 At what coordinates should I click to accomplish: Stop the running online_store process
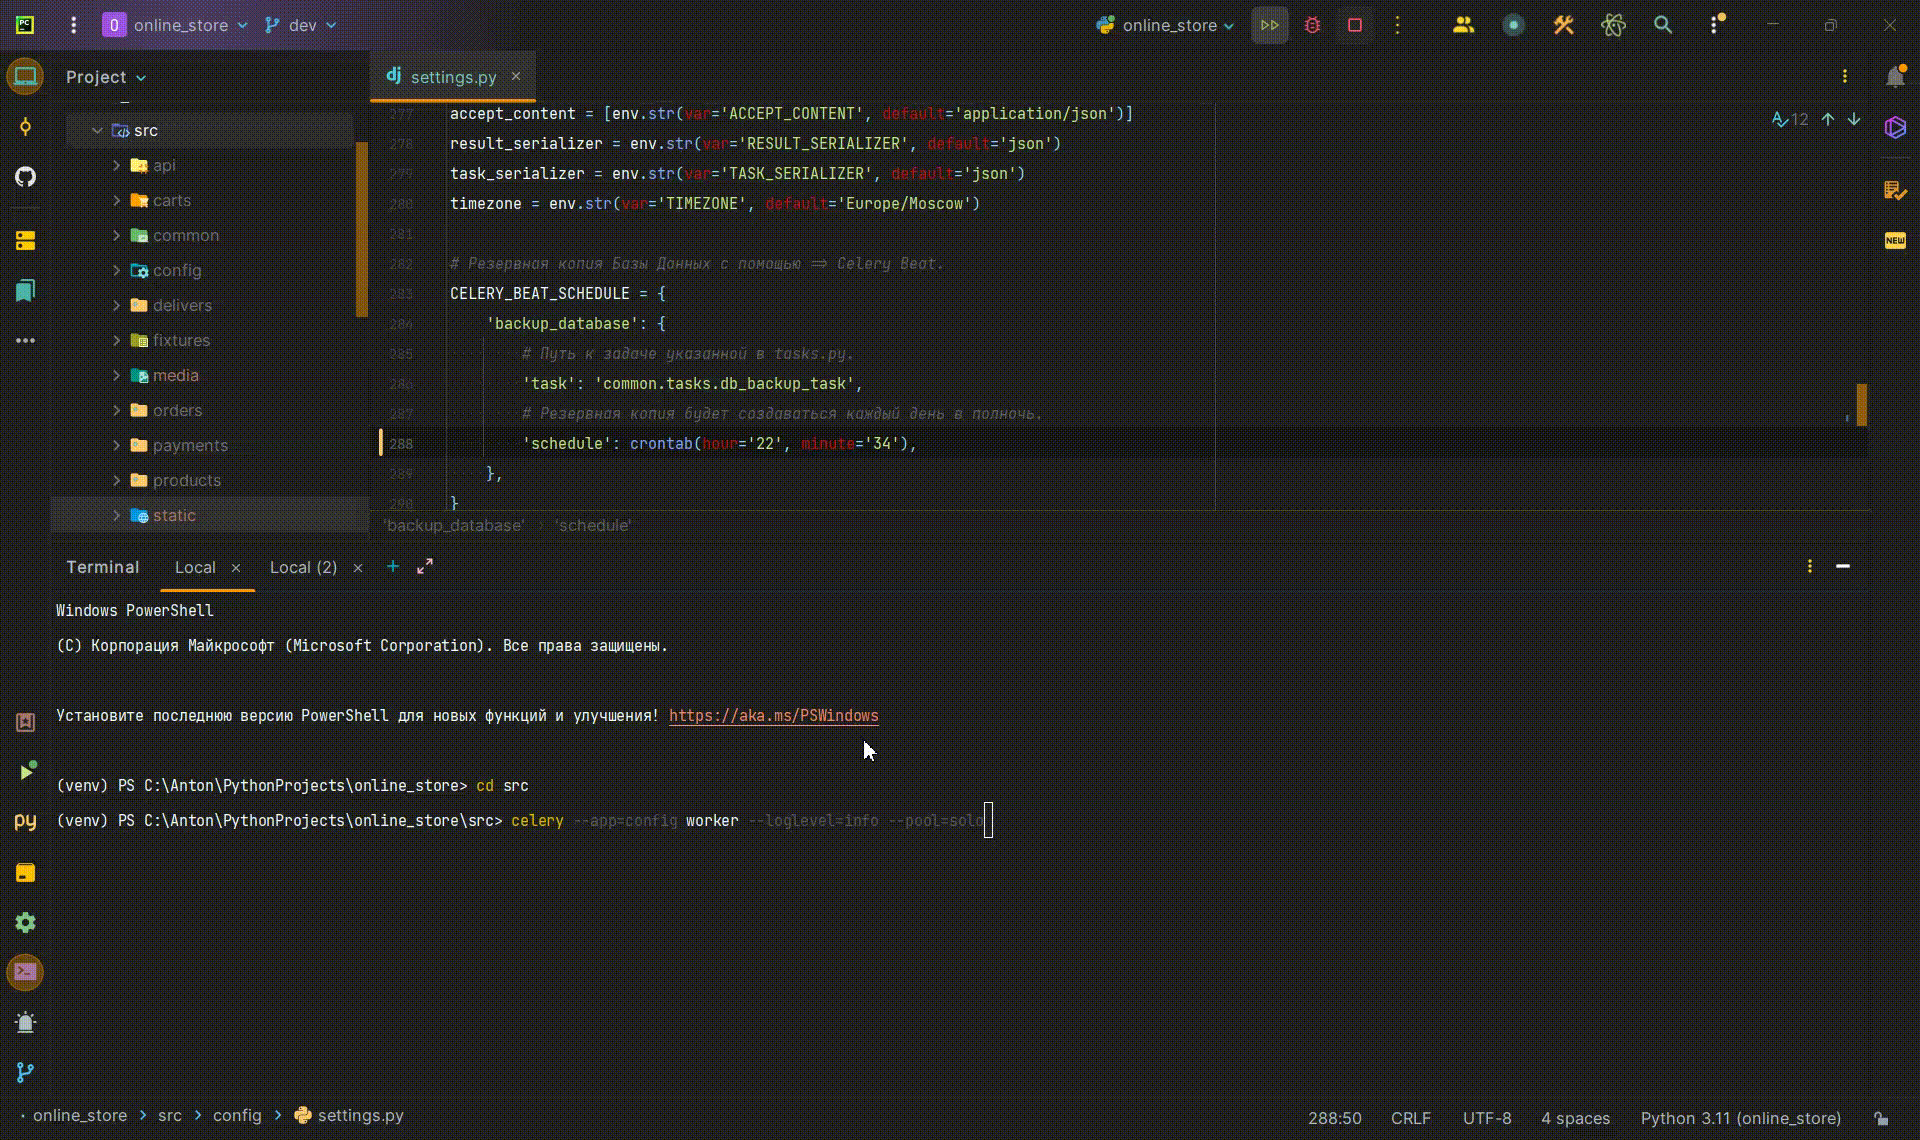click(x=1355, y=26)
